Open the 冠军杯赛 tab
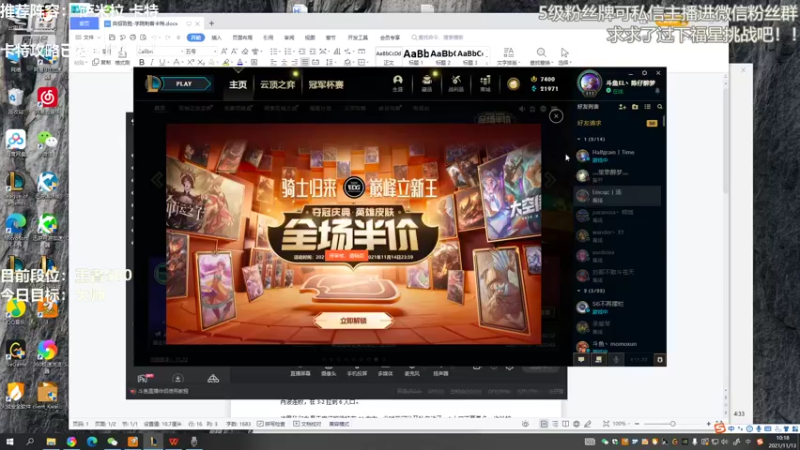The width and height of the screenshot is (800, 450). 326,84
